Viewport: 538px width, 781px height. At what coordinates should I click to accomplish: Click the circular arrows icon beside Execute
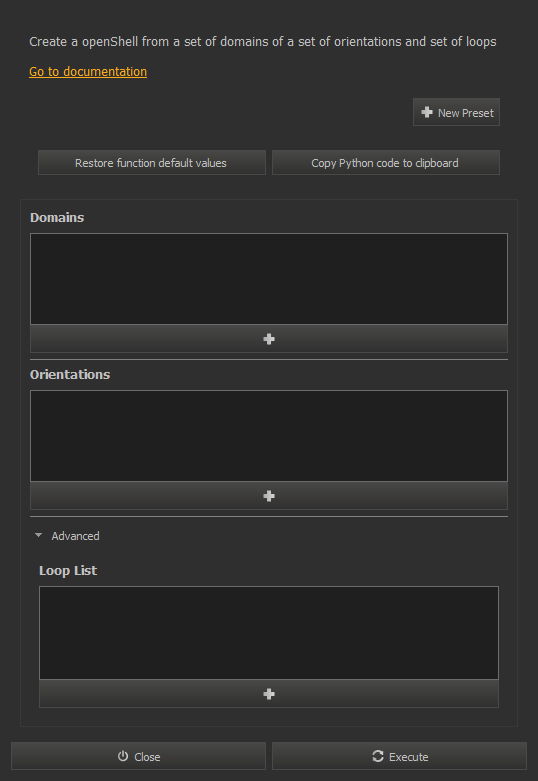click(378, 756)
